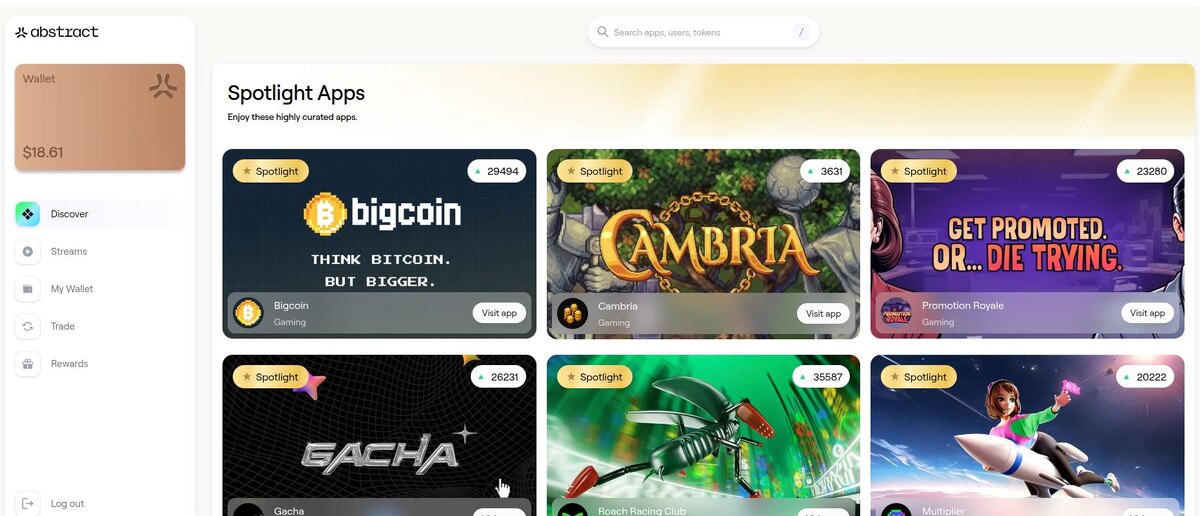Open the Discover sidebar icon
The image size is (1200, 516).
(x=28, y=214)
